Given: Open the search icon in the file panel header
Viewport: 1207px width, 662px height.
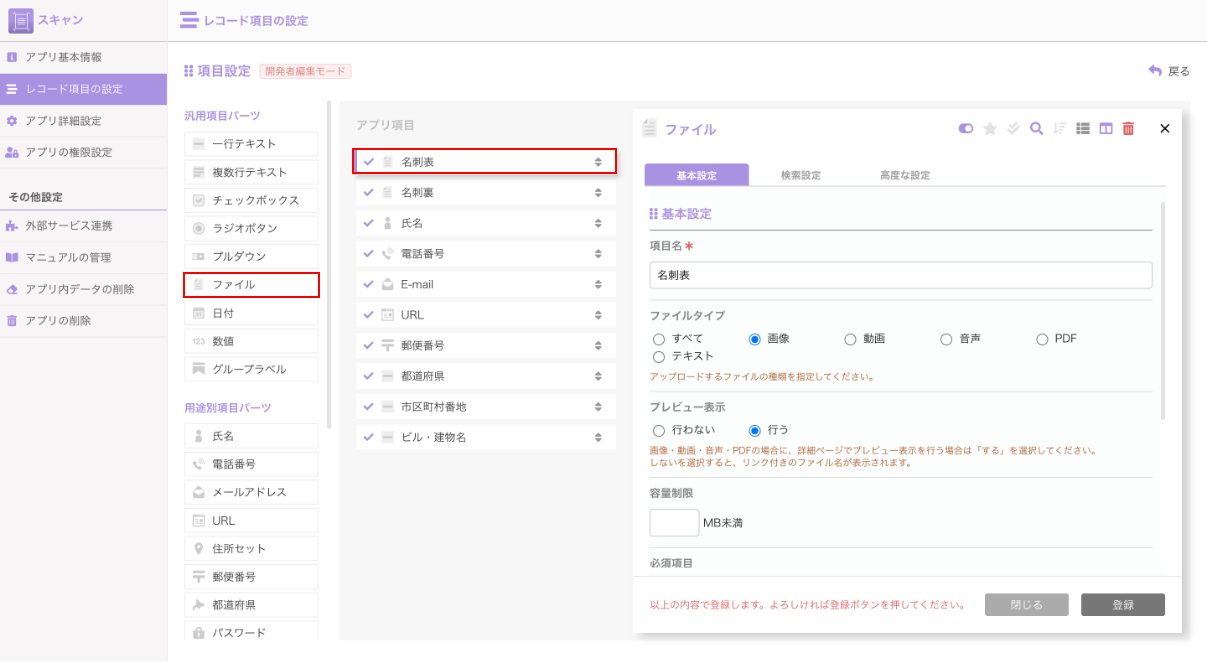Looking at the screenshot, I should coord(1037,130).
